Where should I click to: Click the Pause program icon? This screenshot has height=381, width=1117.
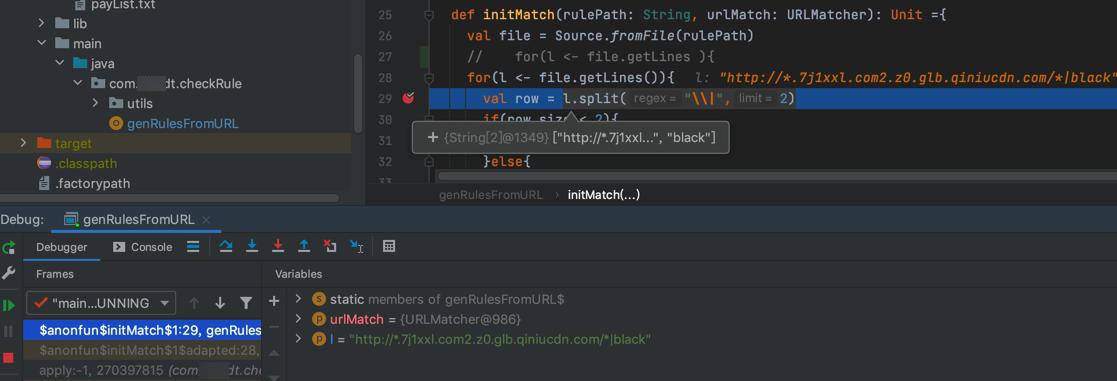9,331
